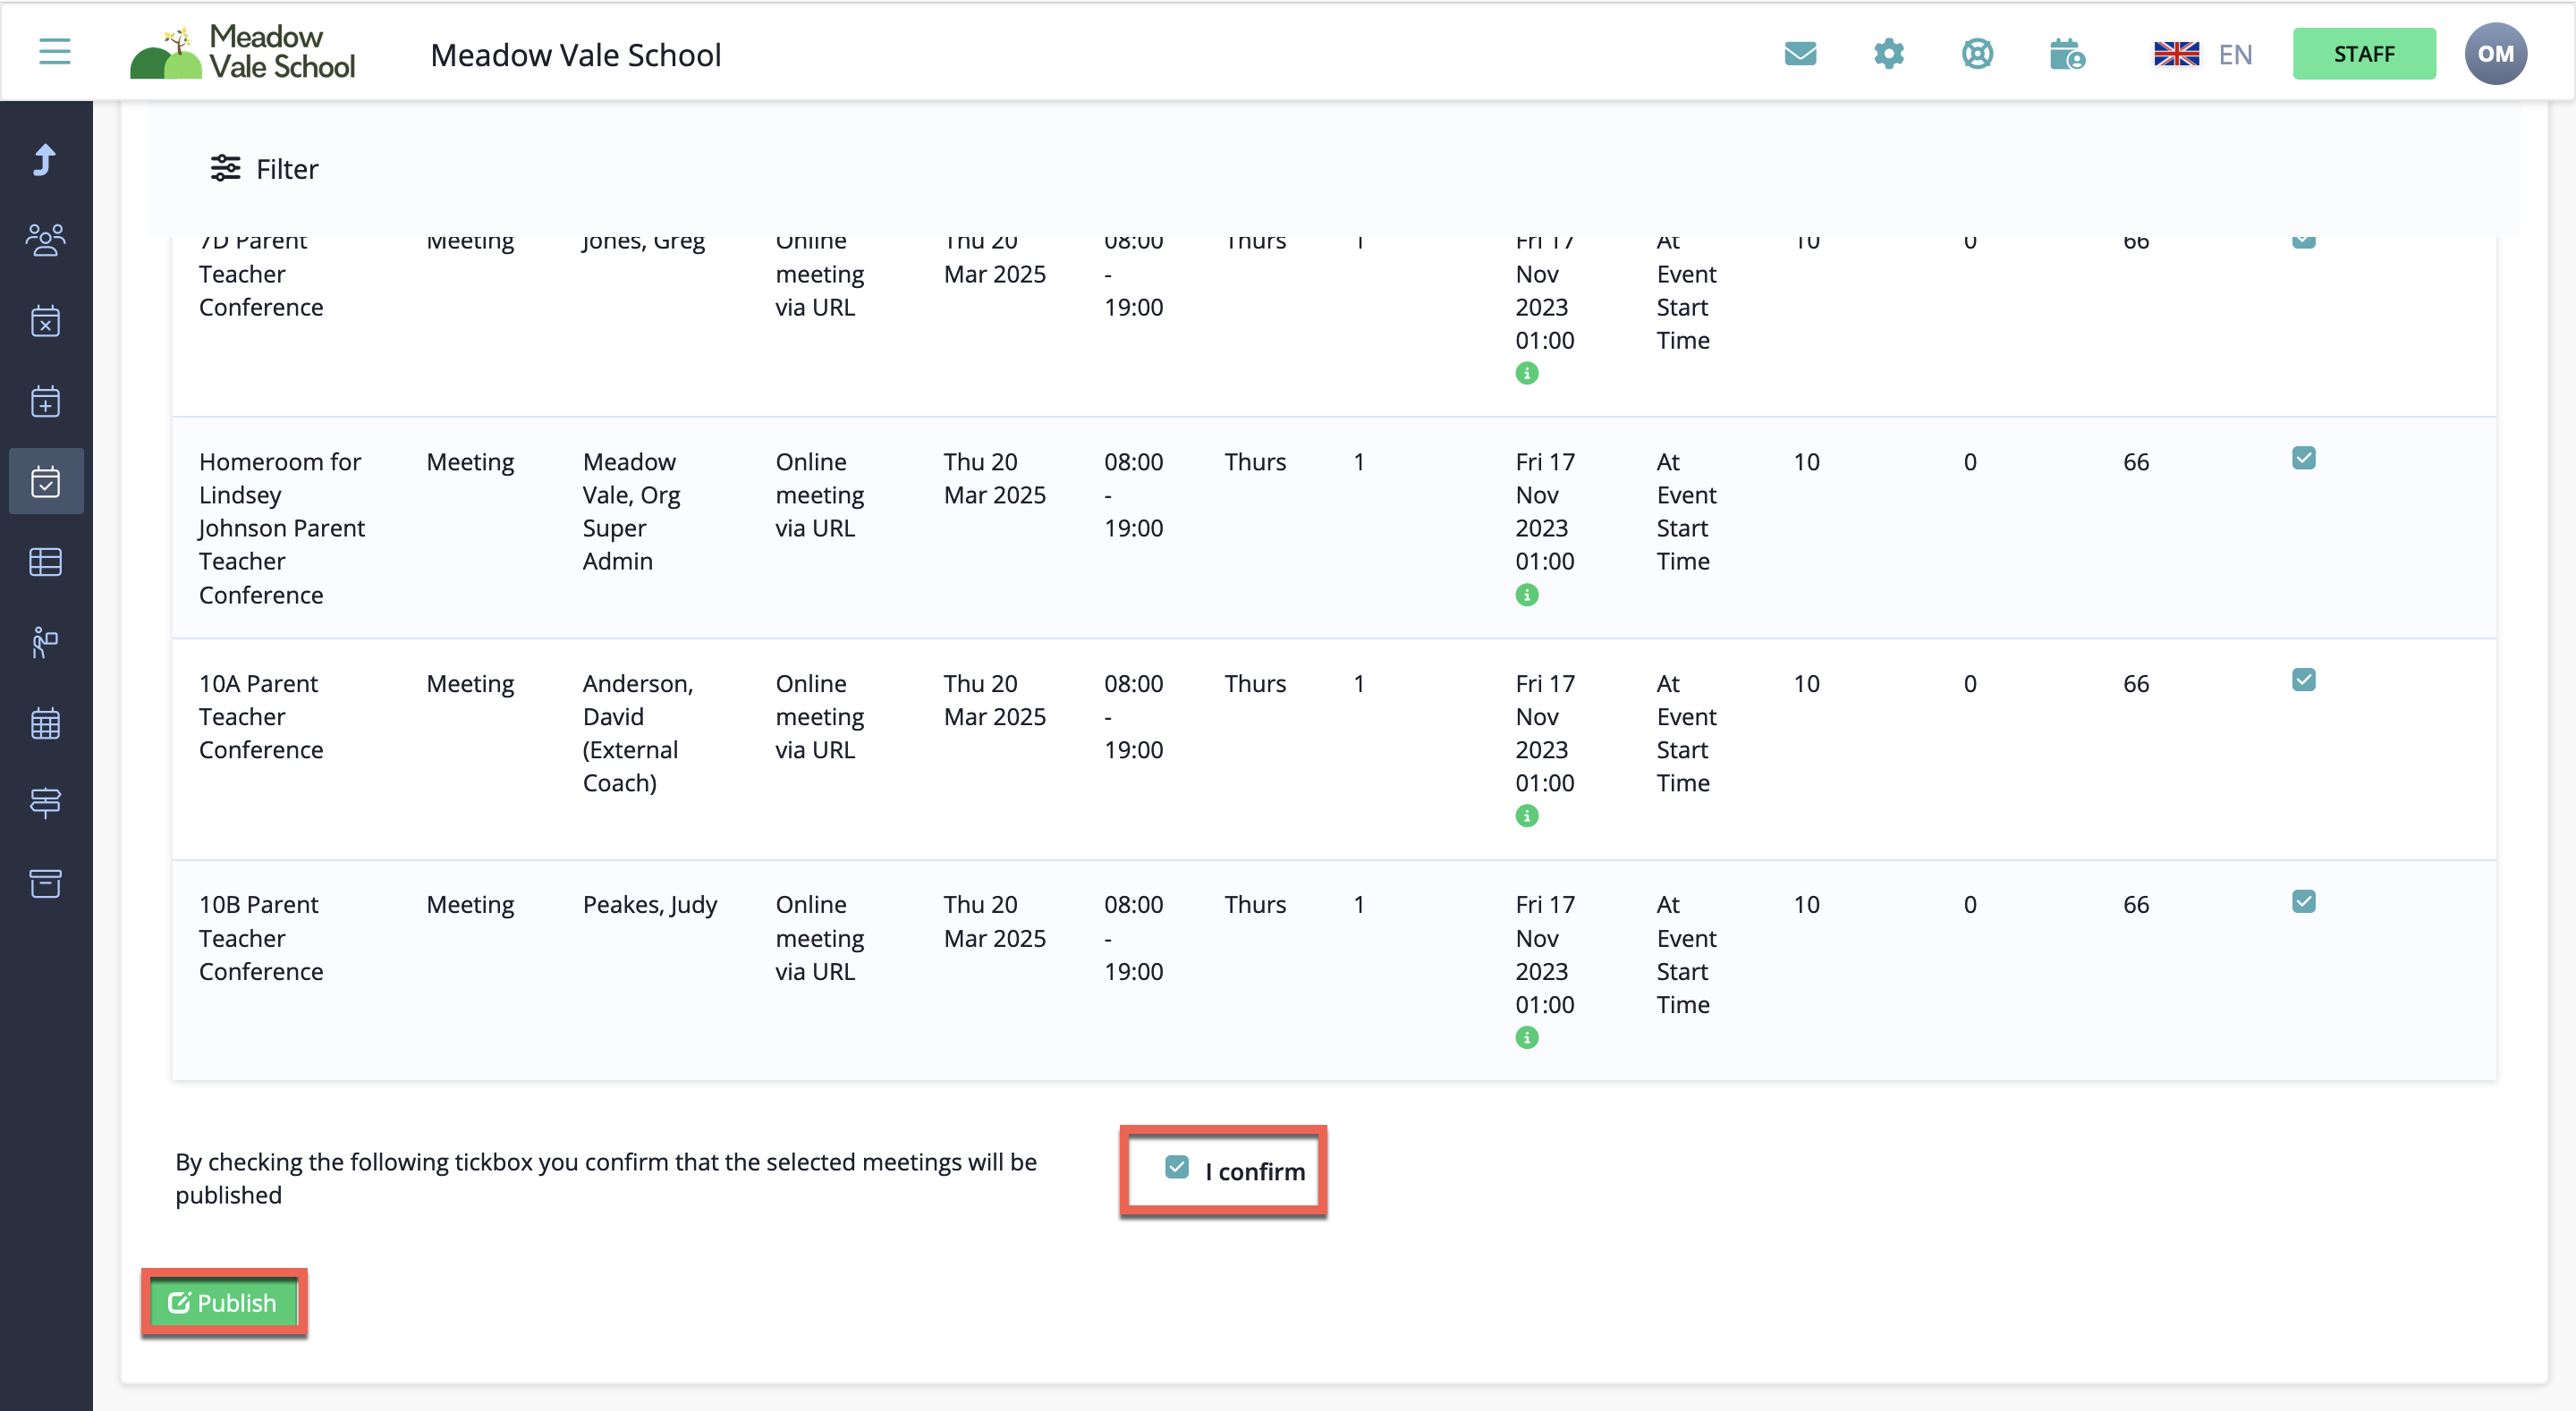
Task: Click 'Fri 17 Nov 2023 01:00' in 10A row
Action: pos(1545,733)
